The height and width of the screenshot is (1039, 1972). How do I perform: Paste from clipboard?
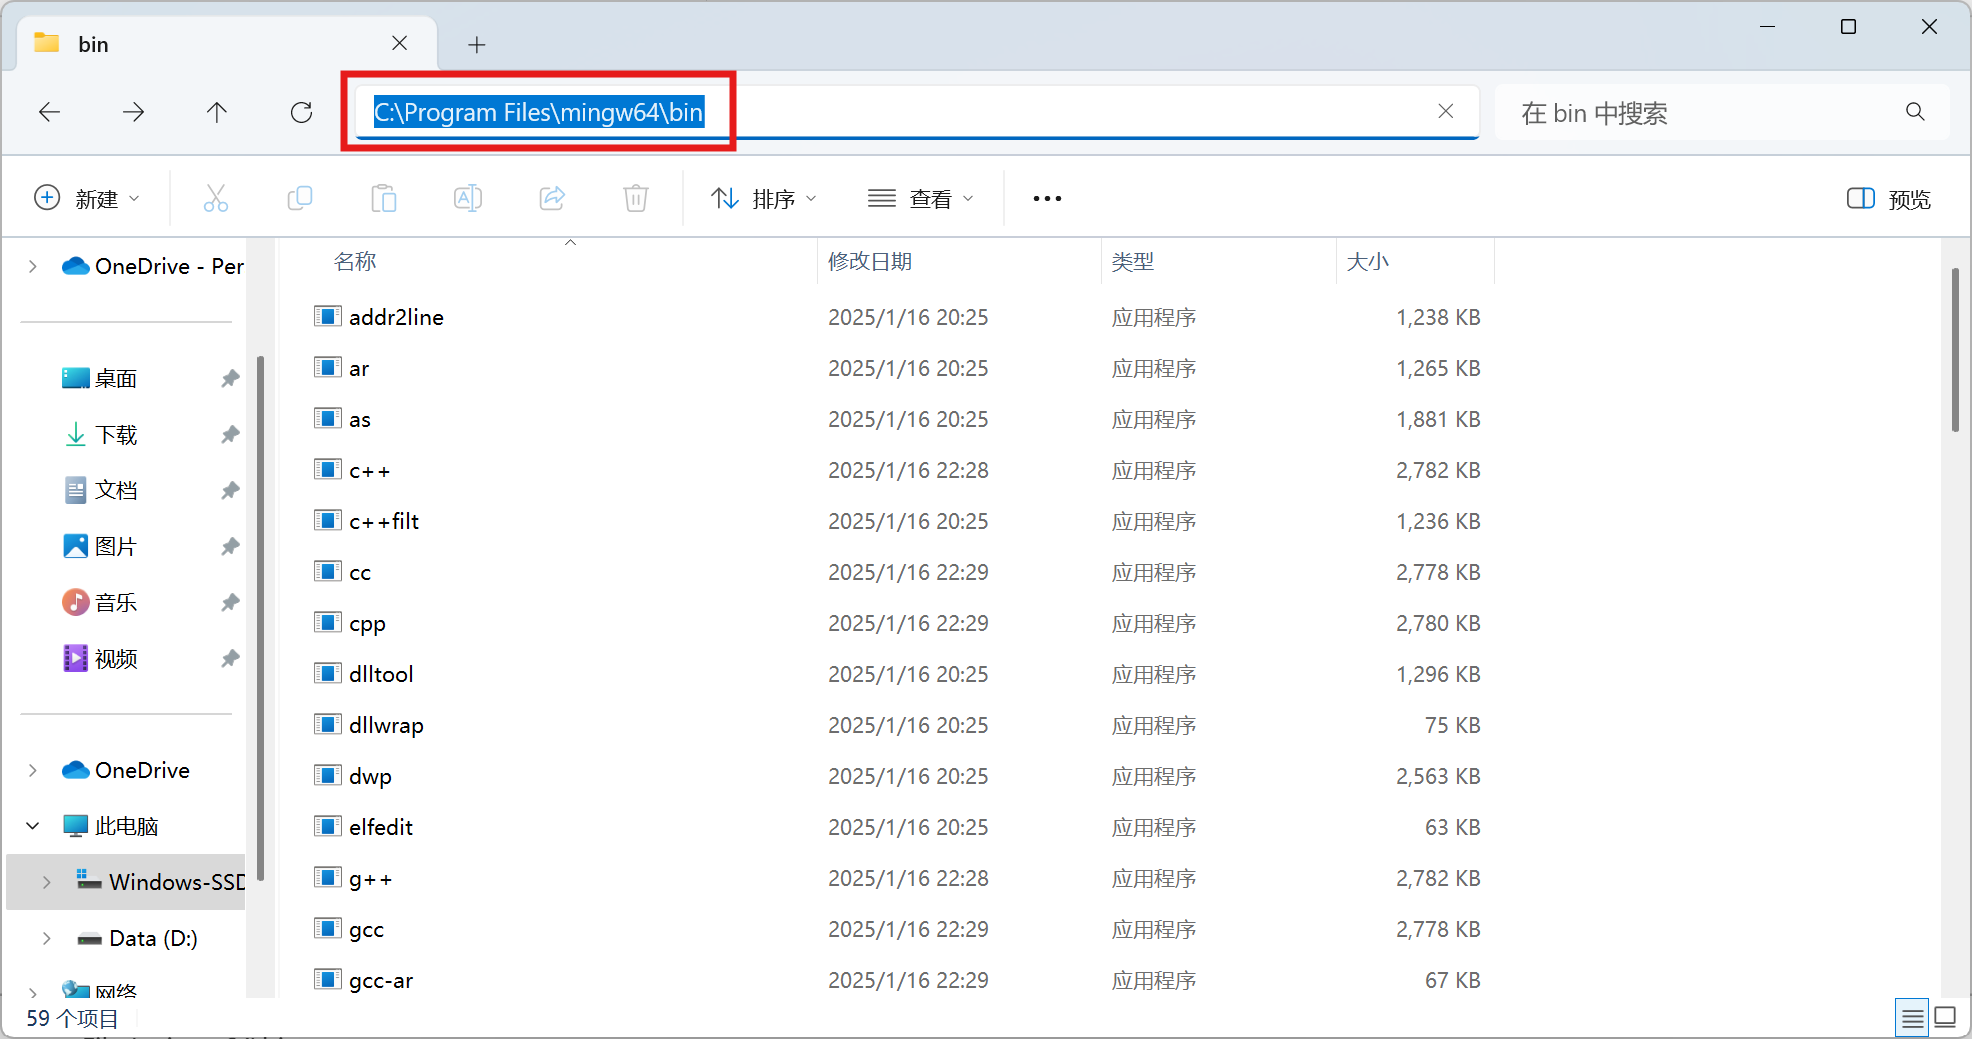[384, 198]
